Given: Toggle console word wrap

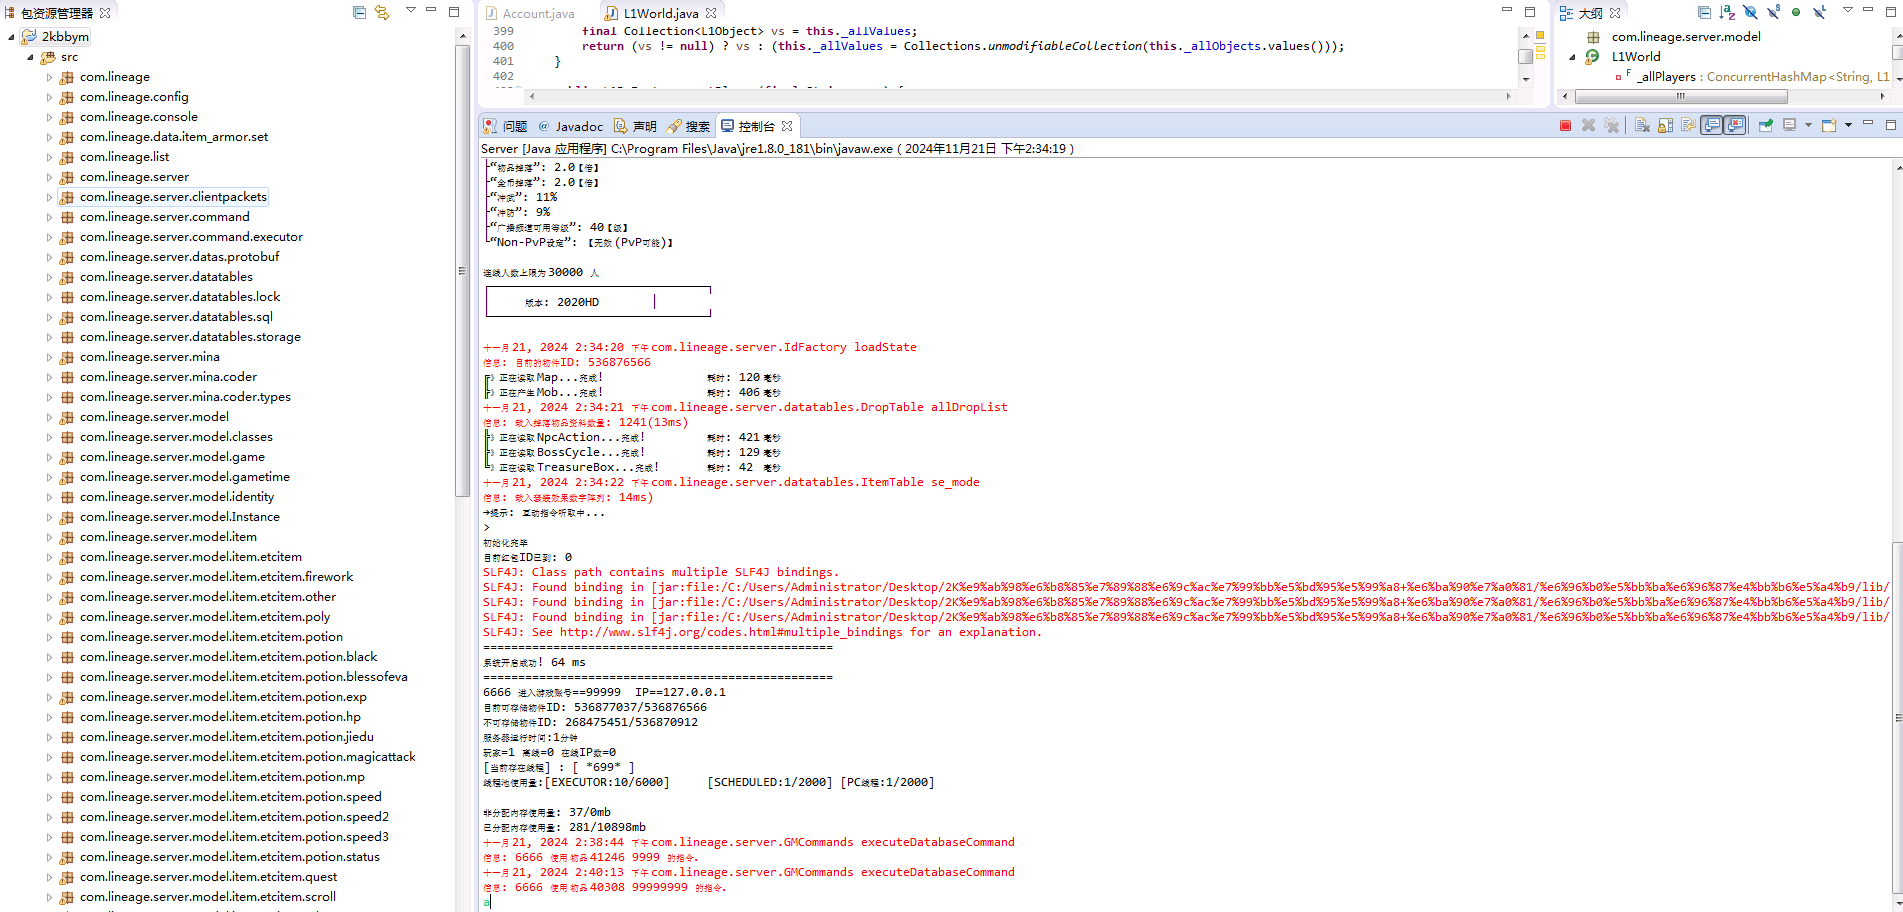Looking at the screenshot, I should click(1688, 125).
